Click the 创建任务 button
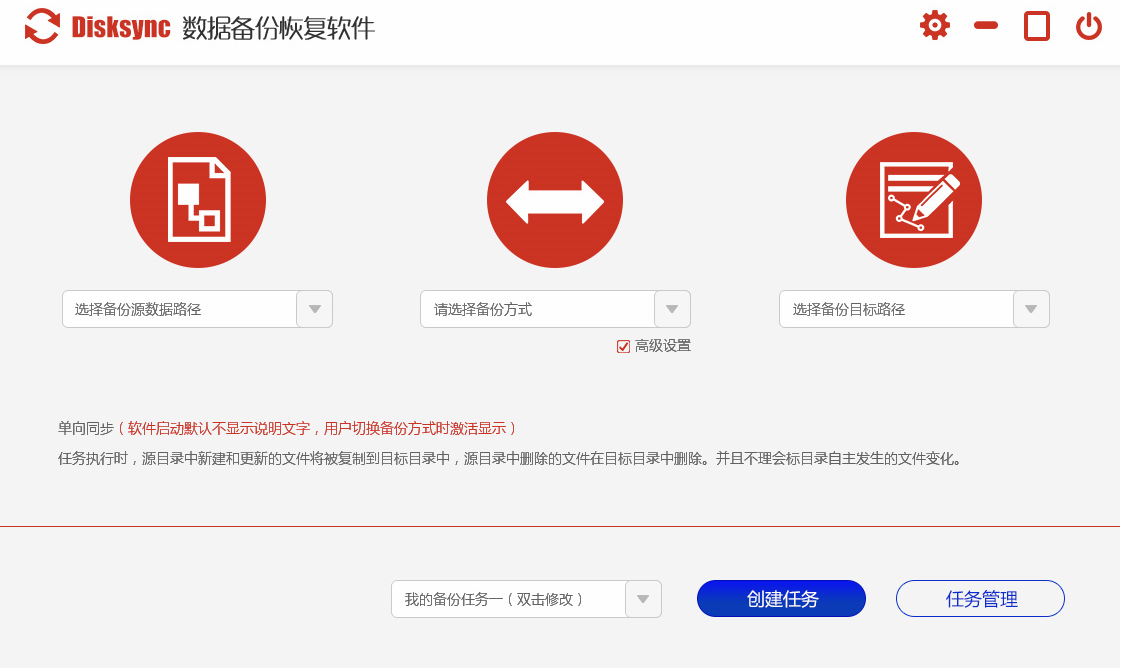The height and width of the screenshot is (668, 1121). click(781, 599)
